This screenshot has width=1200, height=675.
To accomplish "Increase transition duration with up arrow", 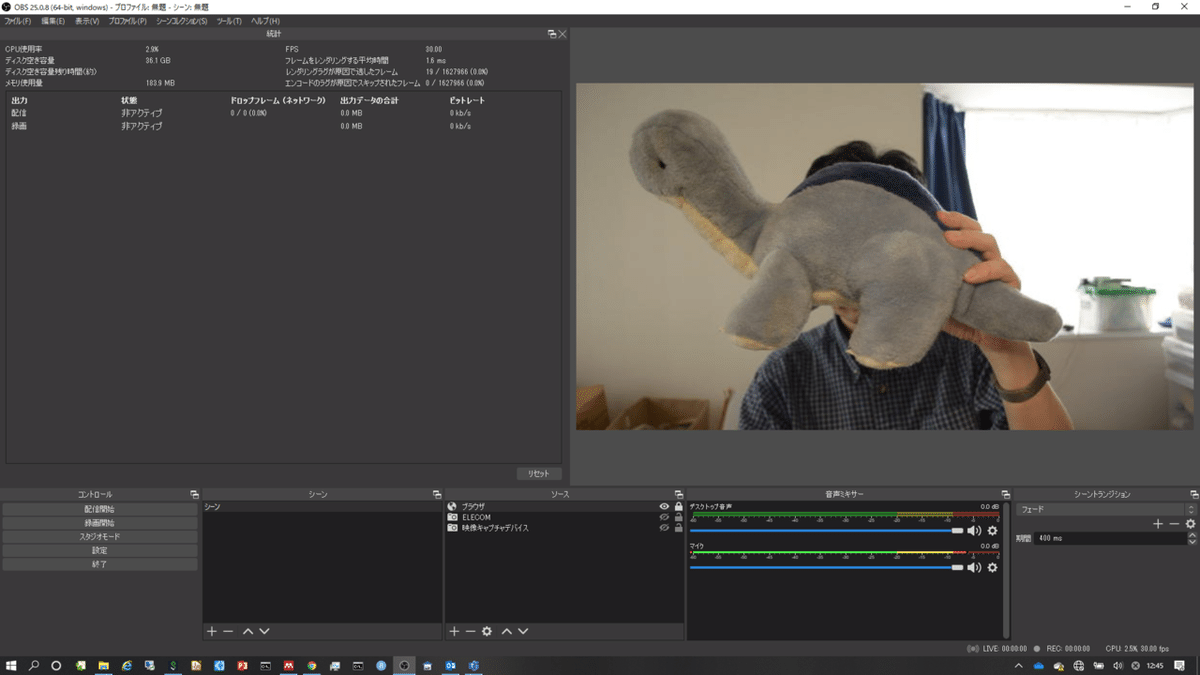I will (x=1192, y=535).
